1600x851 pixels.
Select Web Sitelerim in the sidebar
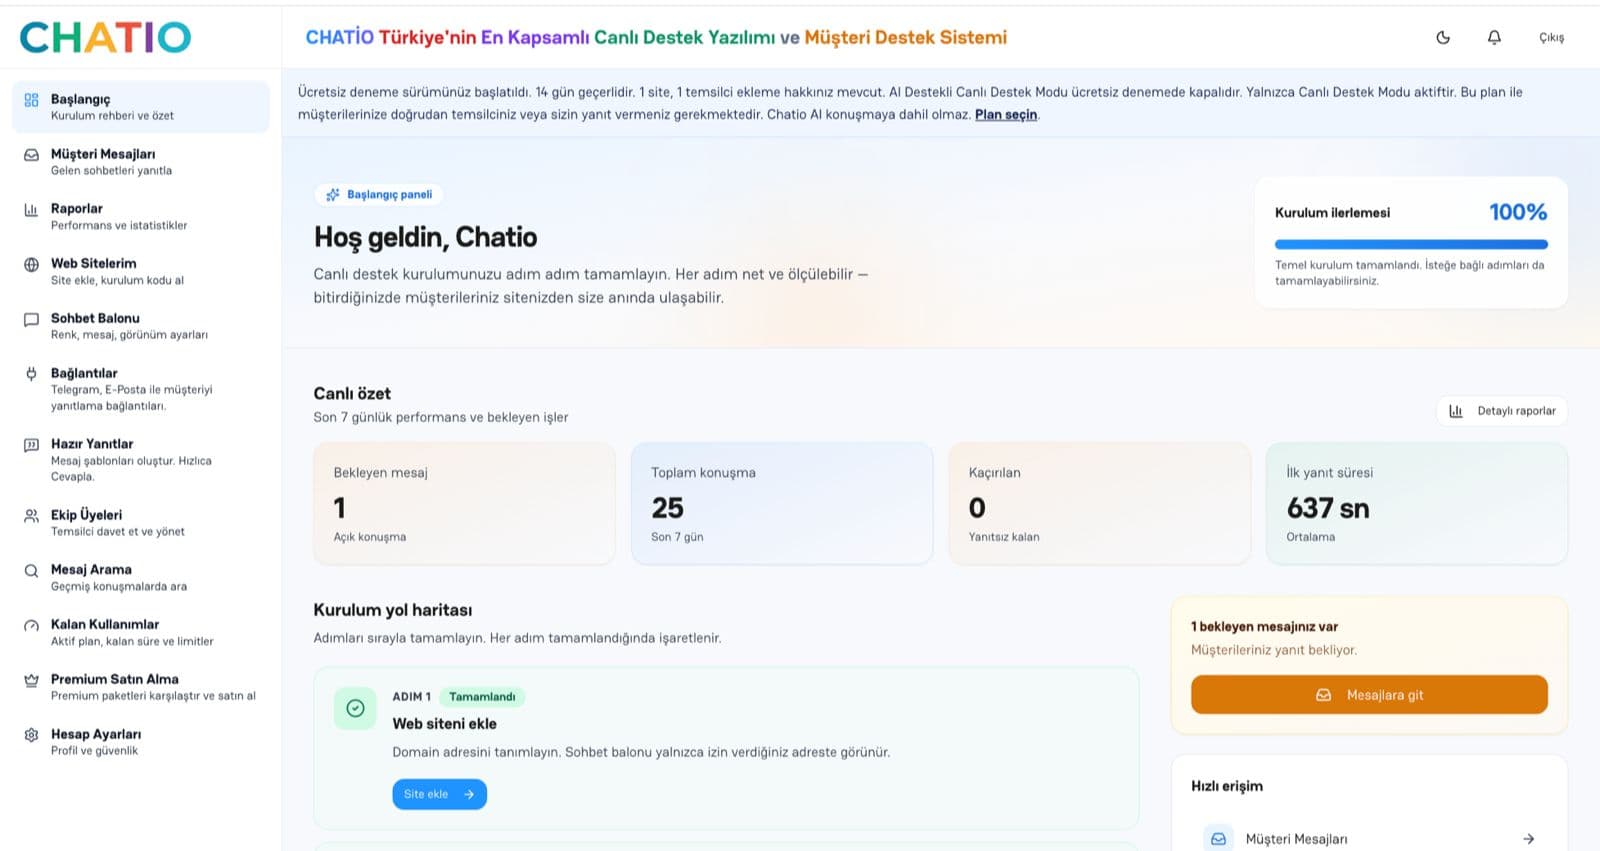click(141, 272)
